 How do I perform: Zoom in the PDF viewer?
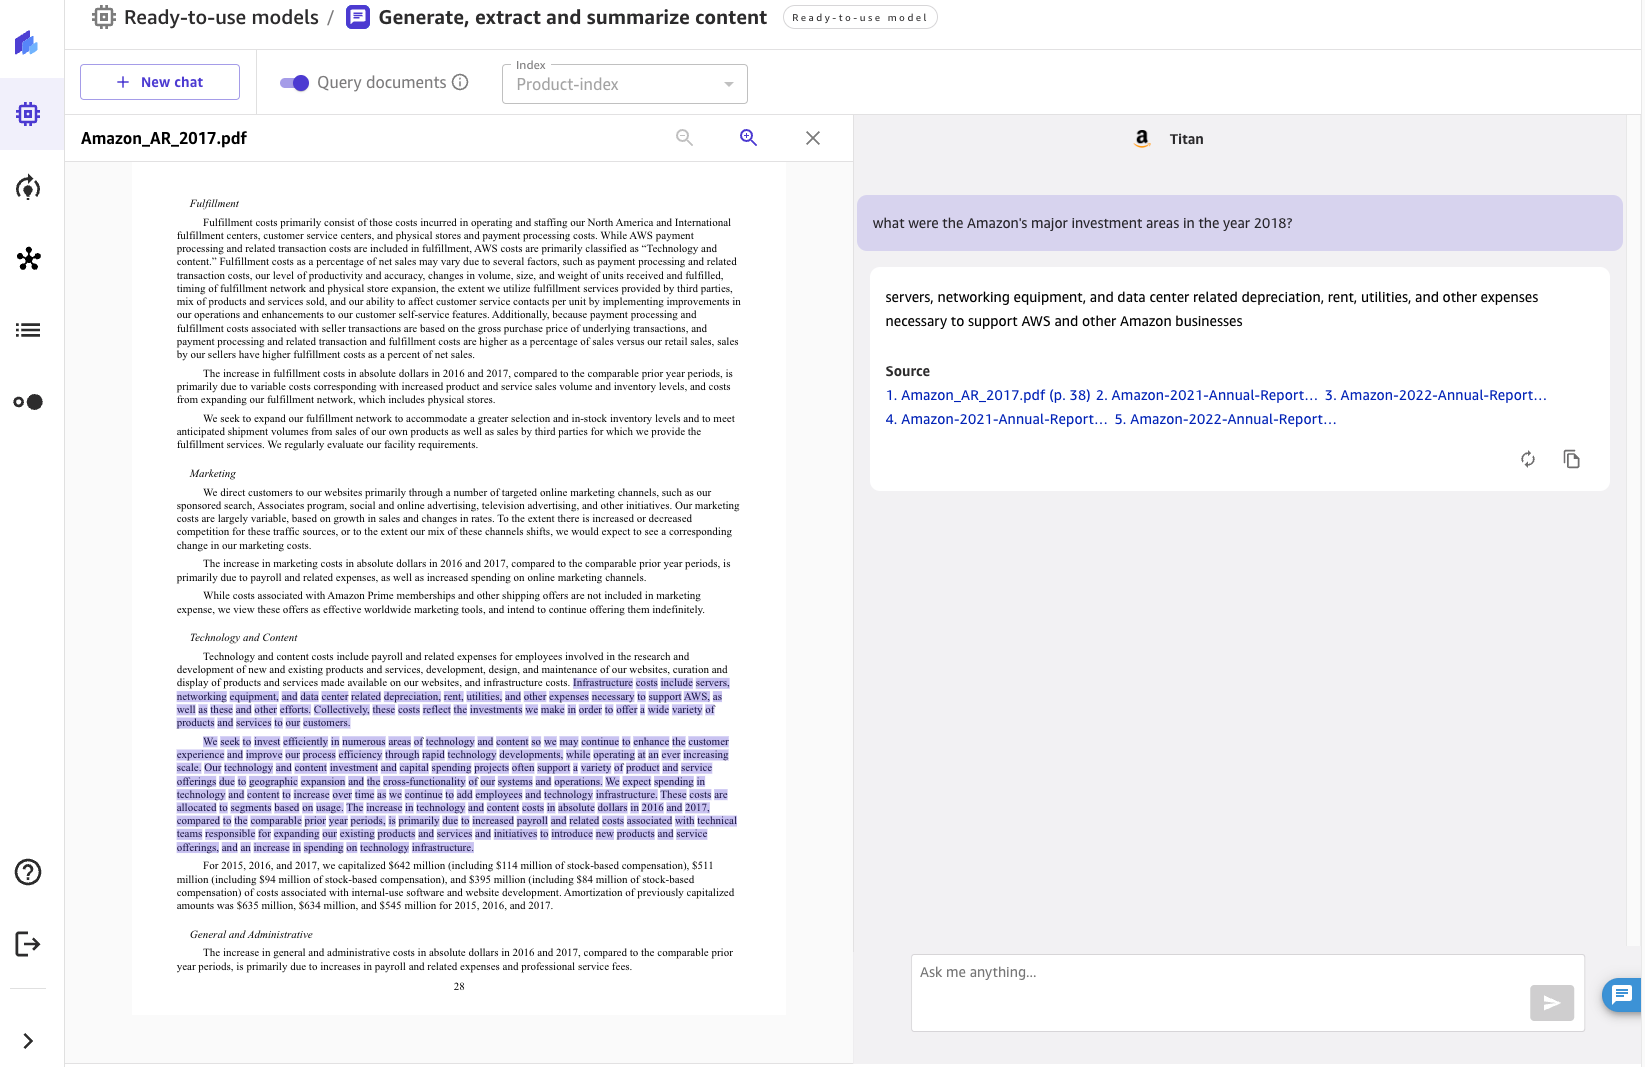748,138
